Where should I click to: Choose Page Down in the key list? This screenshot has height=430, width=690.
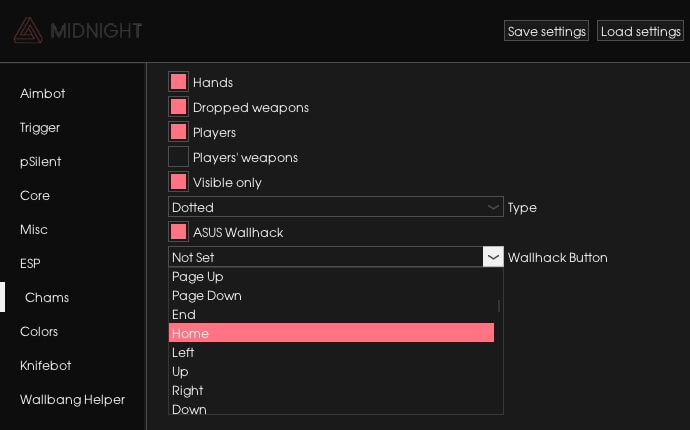(331, 295)
